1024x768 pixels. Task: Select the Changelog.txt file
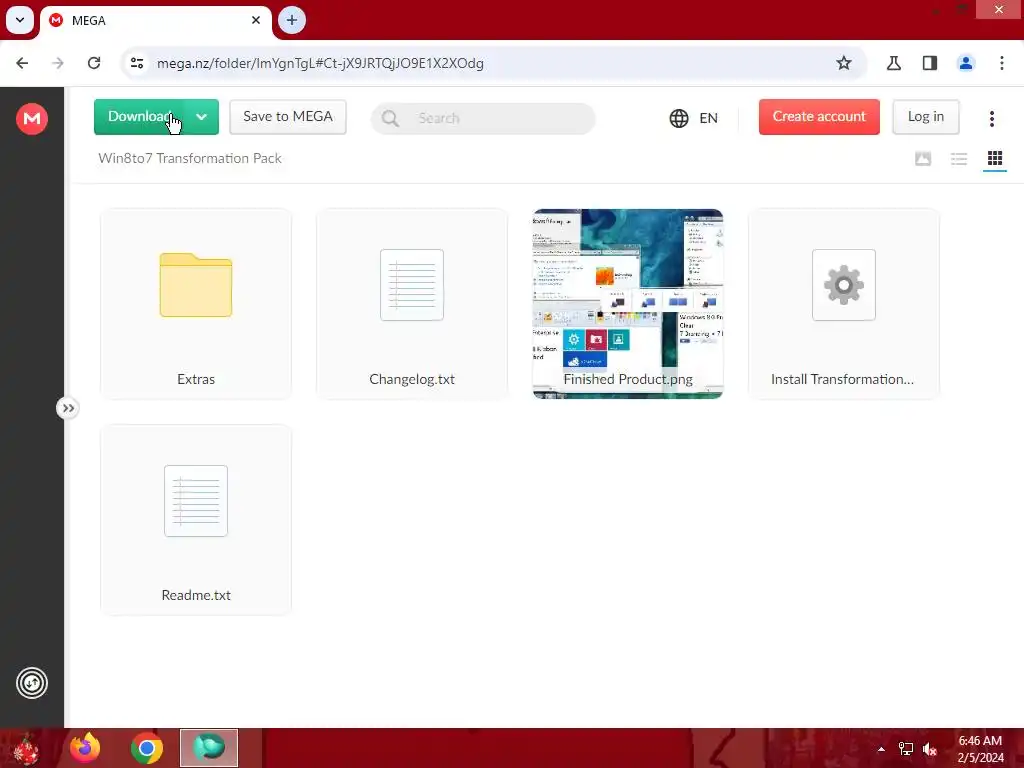tap(411, 304)
